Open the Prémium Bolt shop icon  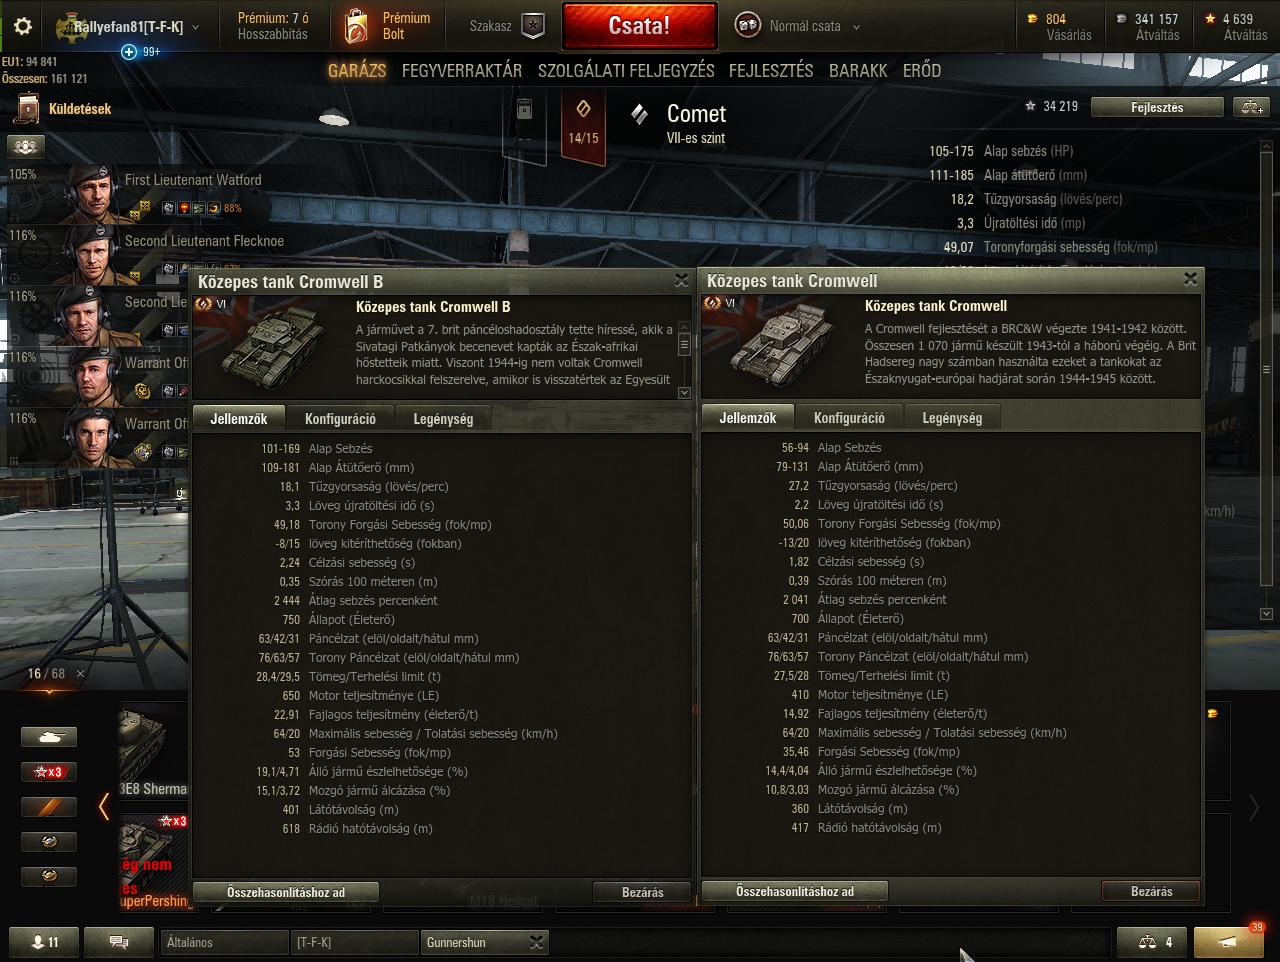pyautogui.click(x=357, y=26)
